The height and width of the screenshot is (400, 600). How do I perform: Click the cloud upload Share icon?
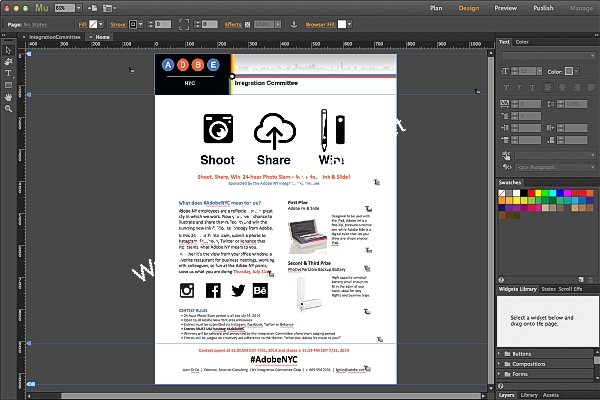[274, 131]
